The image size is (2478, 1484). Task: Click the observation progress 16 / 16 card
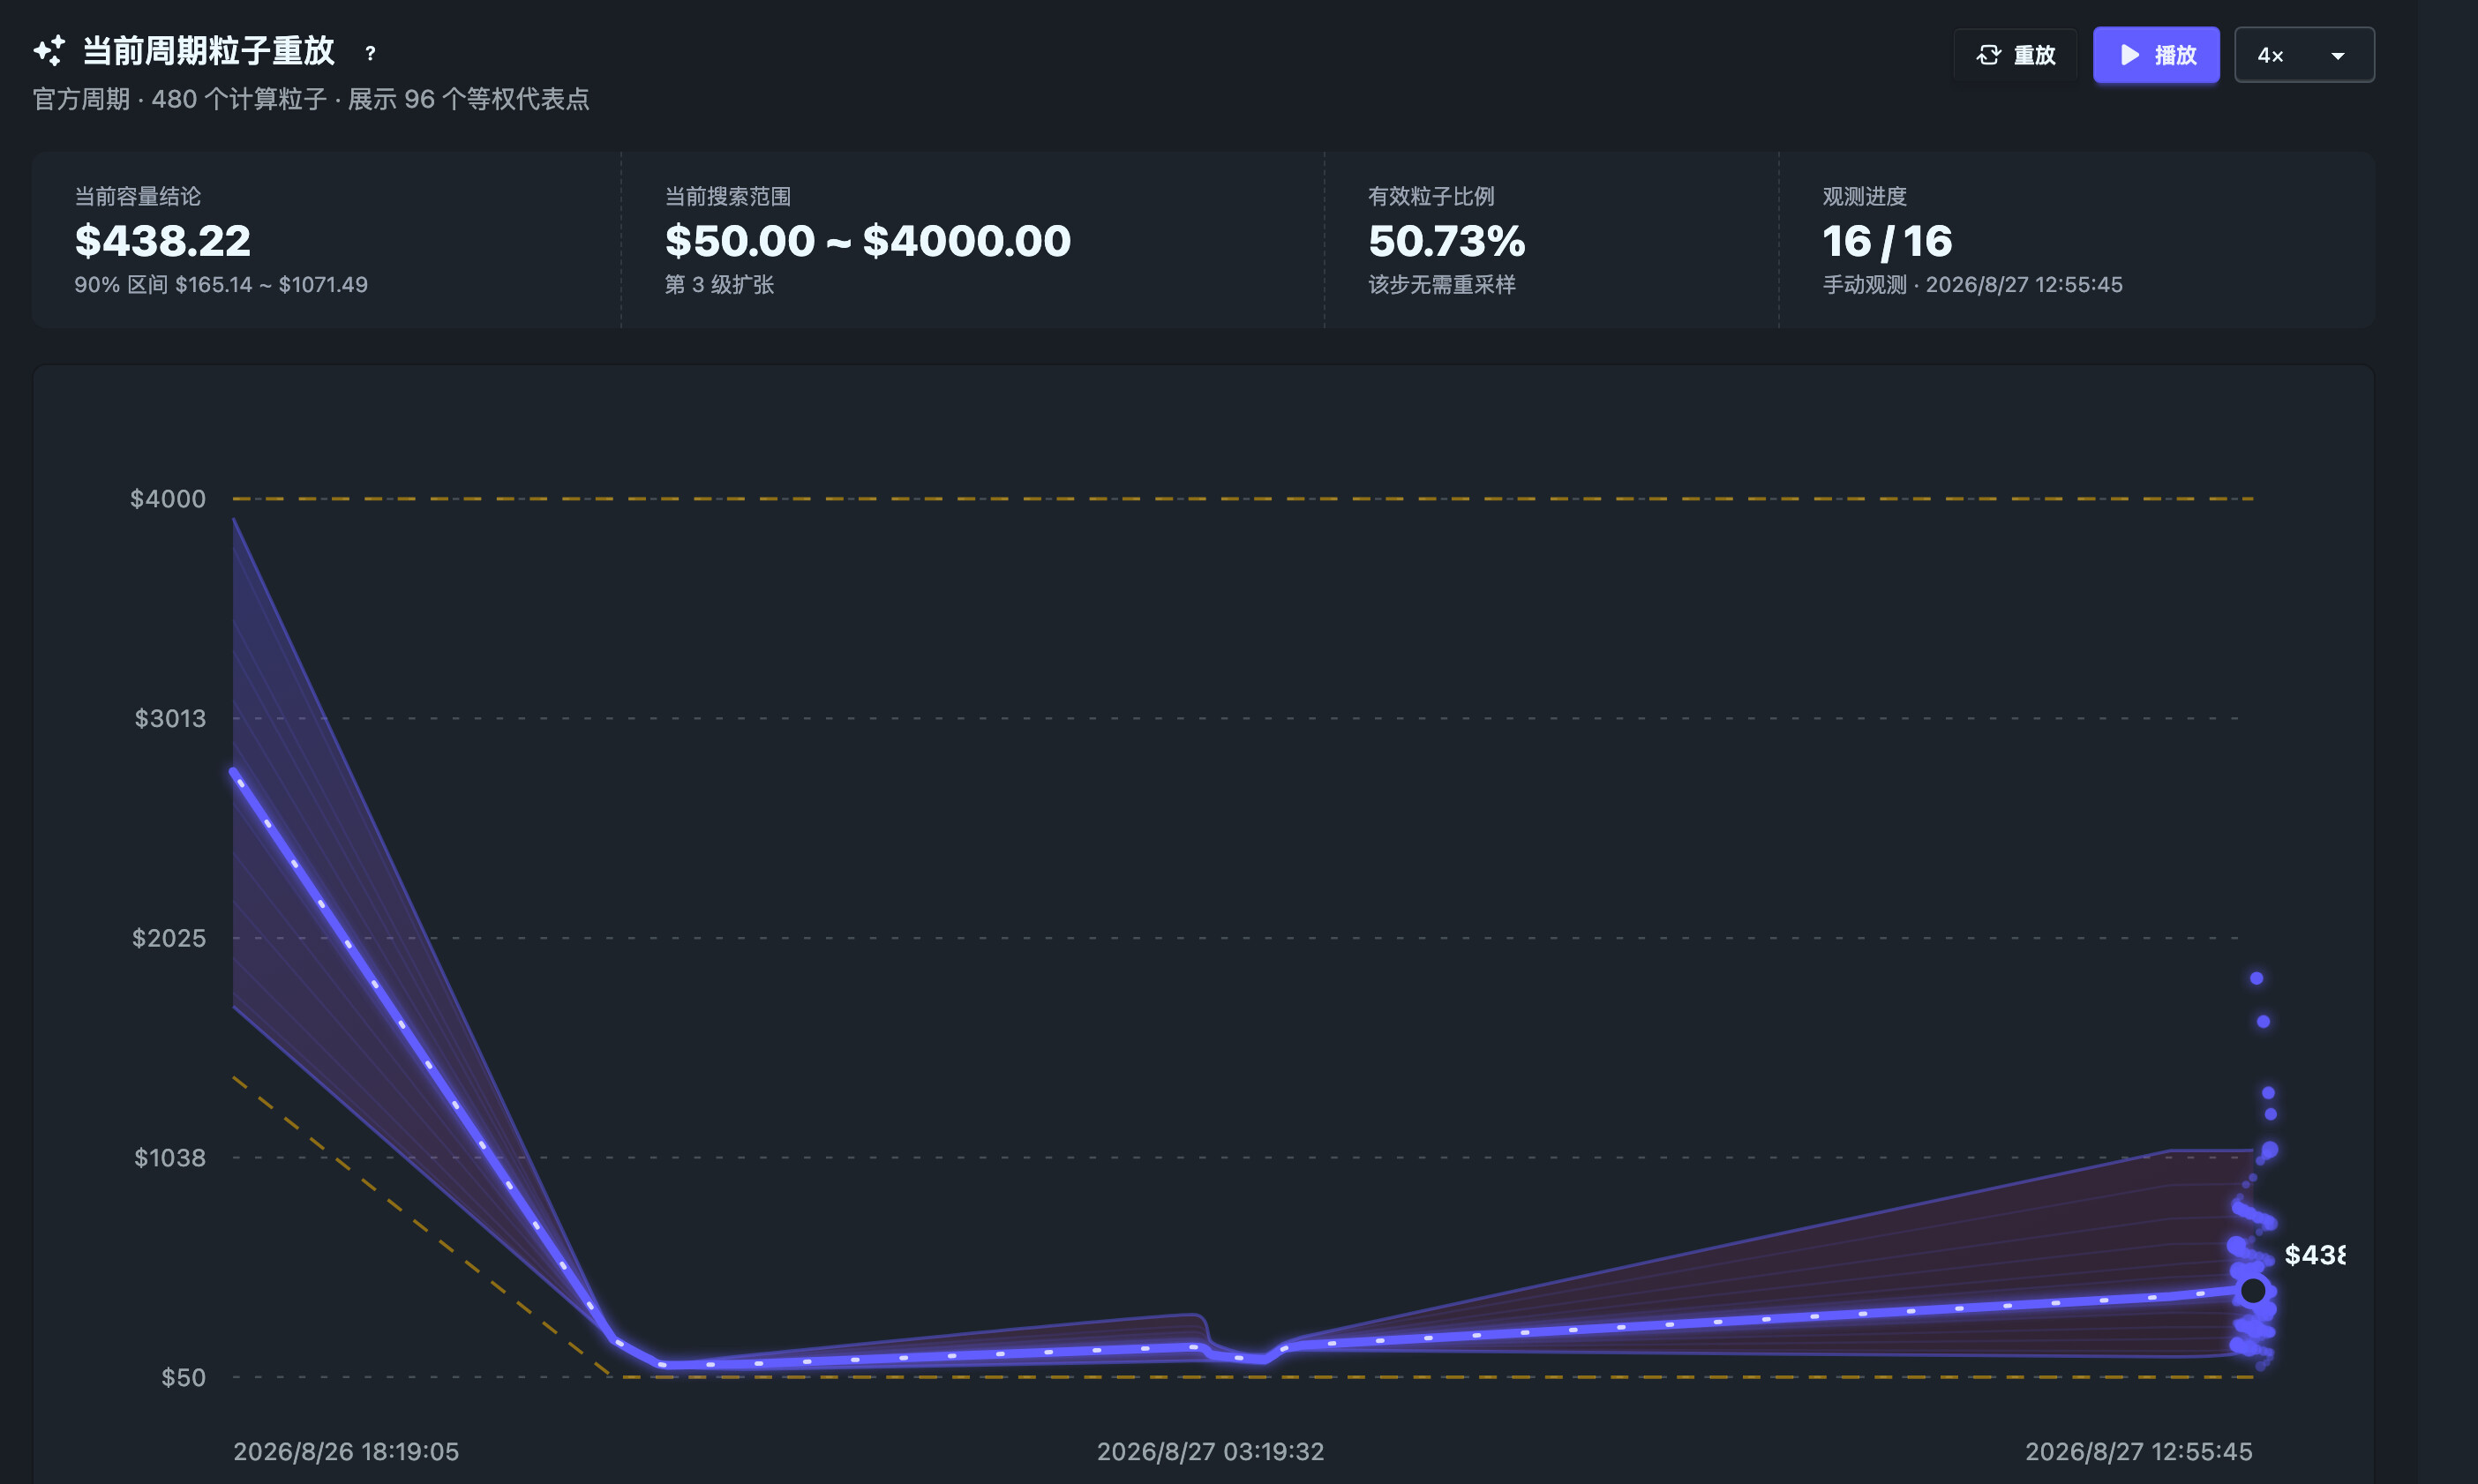[2076, 240]
